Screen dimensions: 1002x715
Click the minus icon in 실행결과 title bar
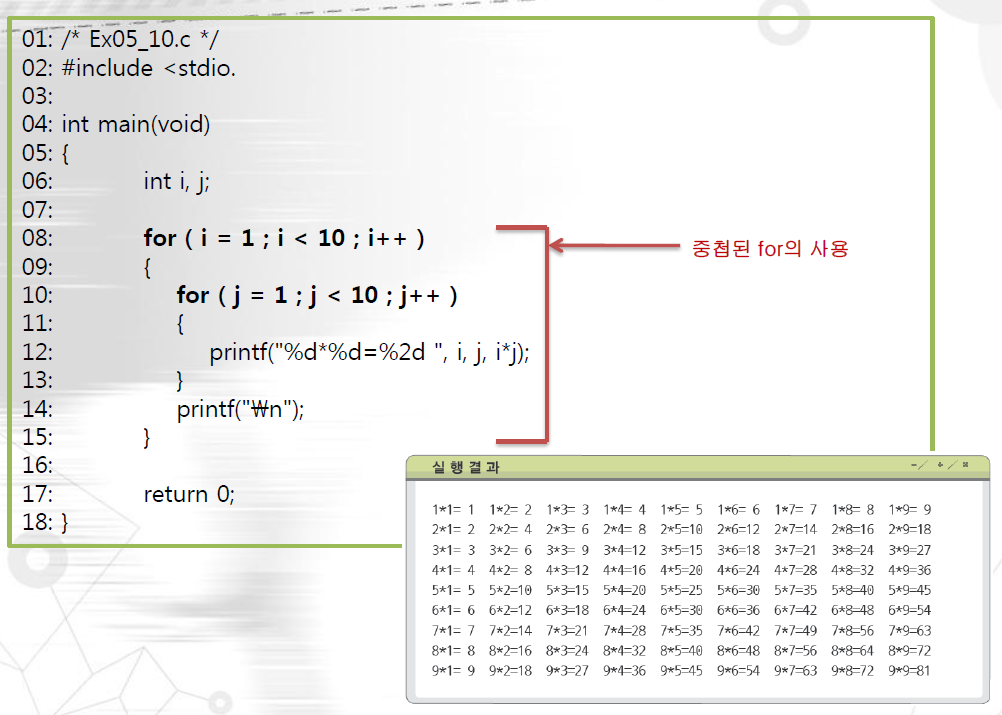[x=914, y=465]
